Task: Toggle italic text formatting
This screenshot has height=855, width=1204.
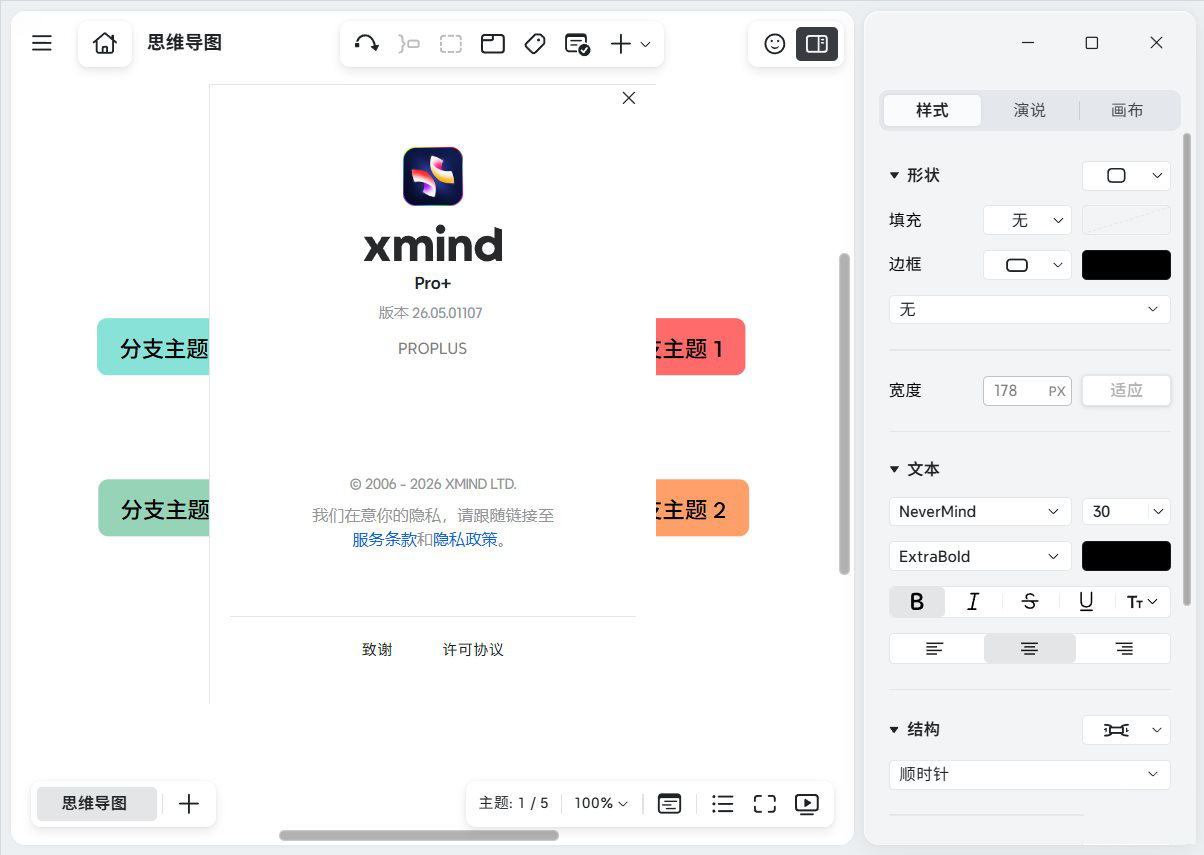Action: click(x=973, y=601)
